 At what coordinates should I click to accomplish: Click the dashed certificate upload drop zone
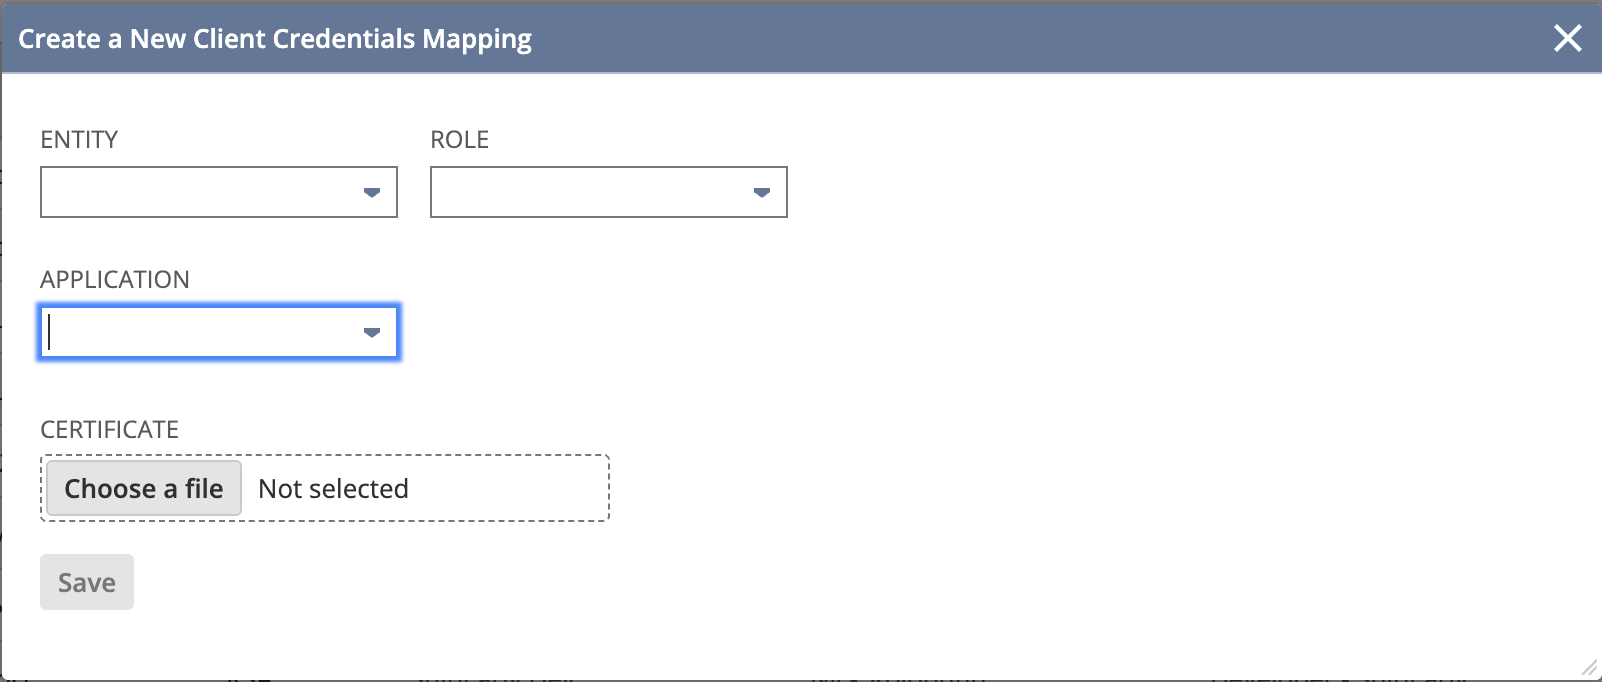click(325, 488)
